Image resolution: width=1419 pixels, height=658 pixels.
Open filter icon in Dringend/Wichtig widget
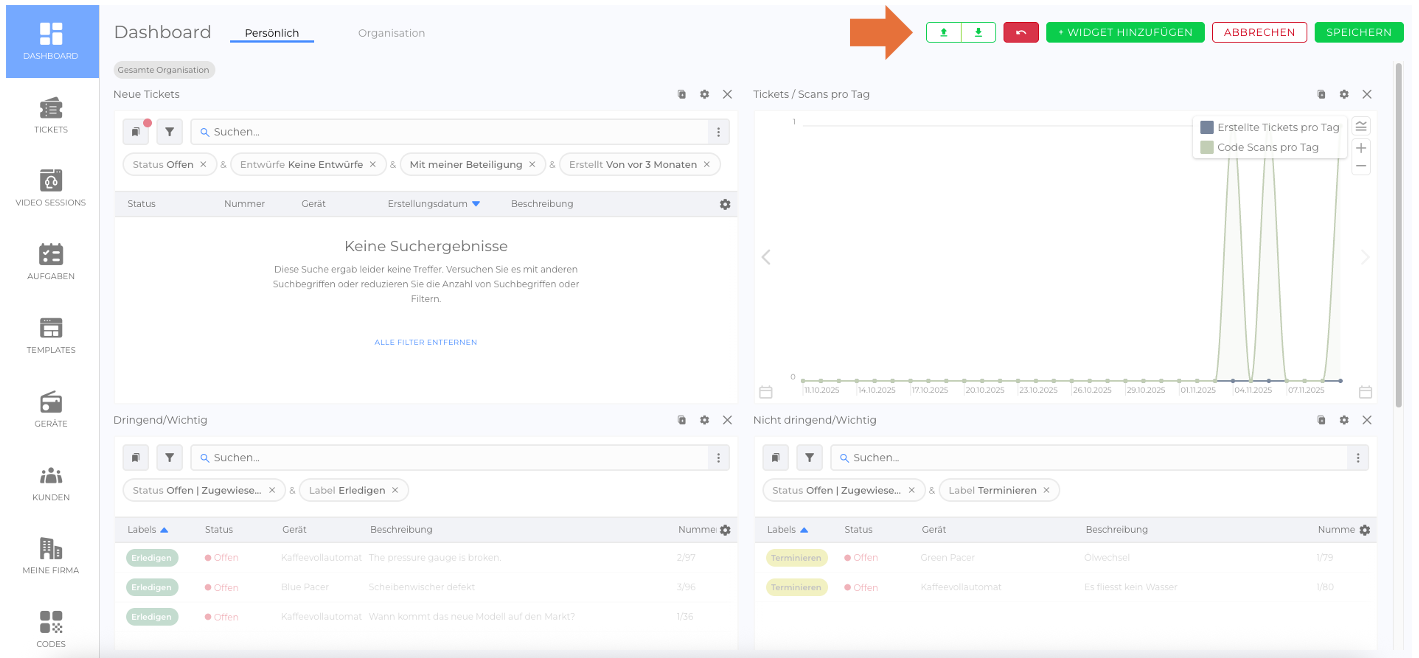tap(169, 458)
